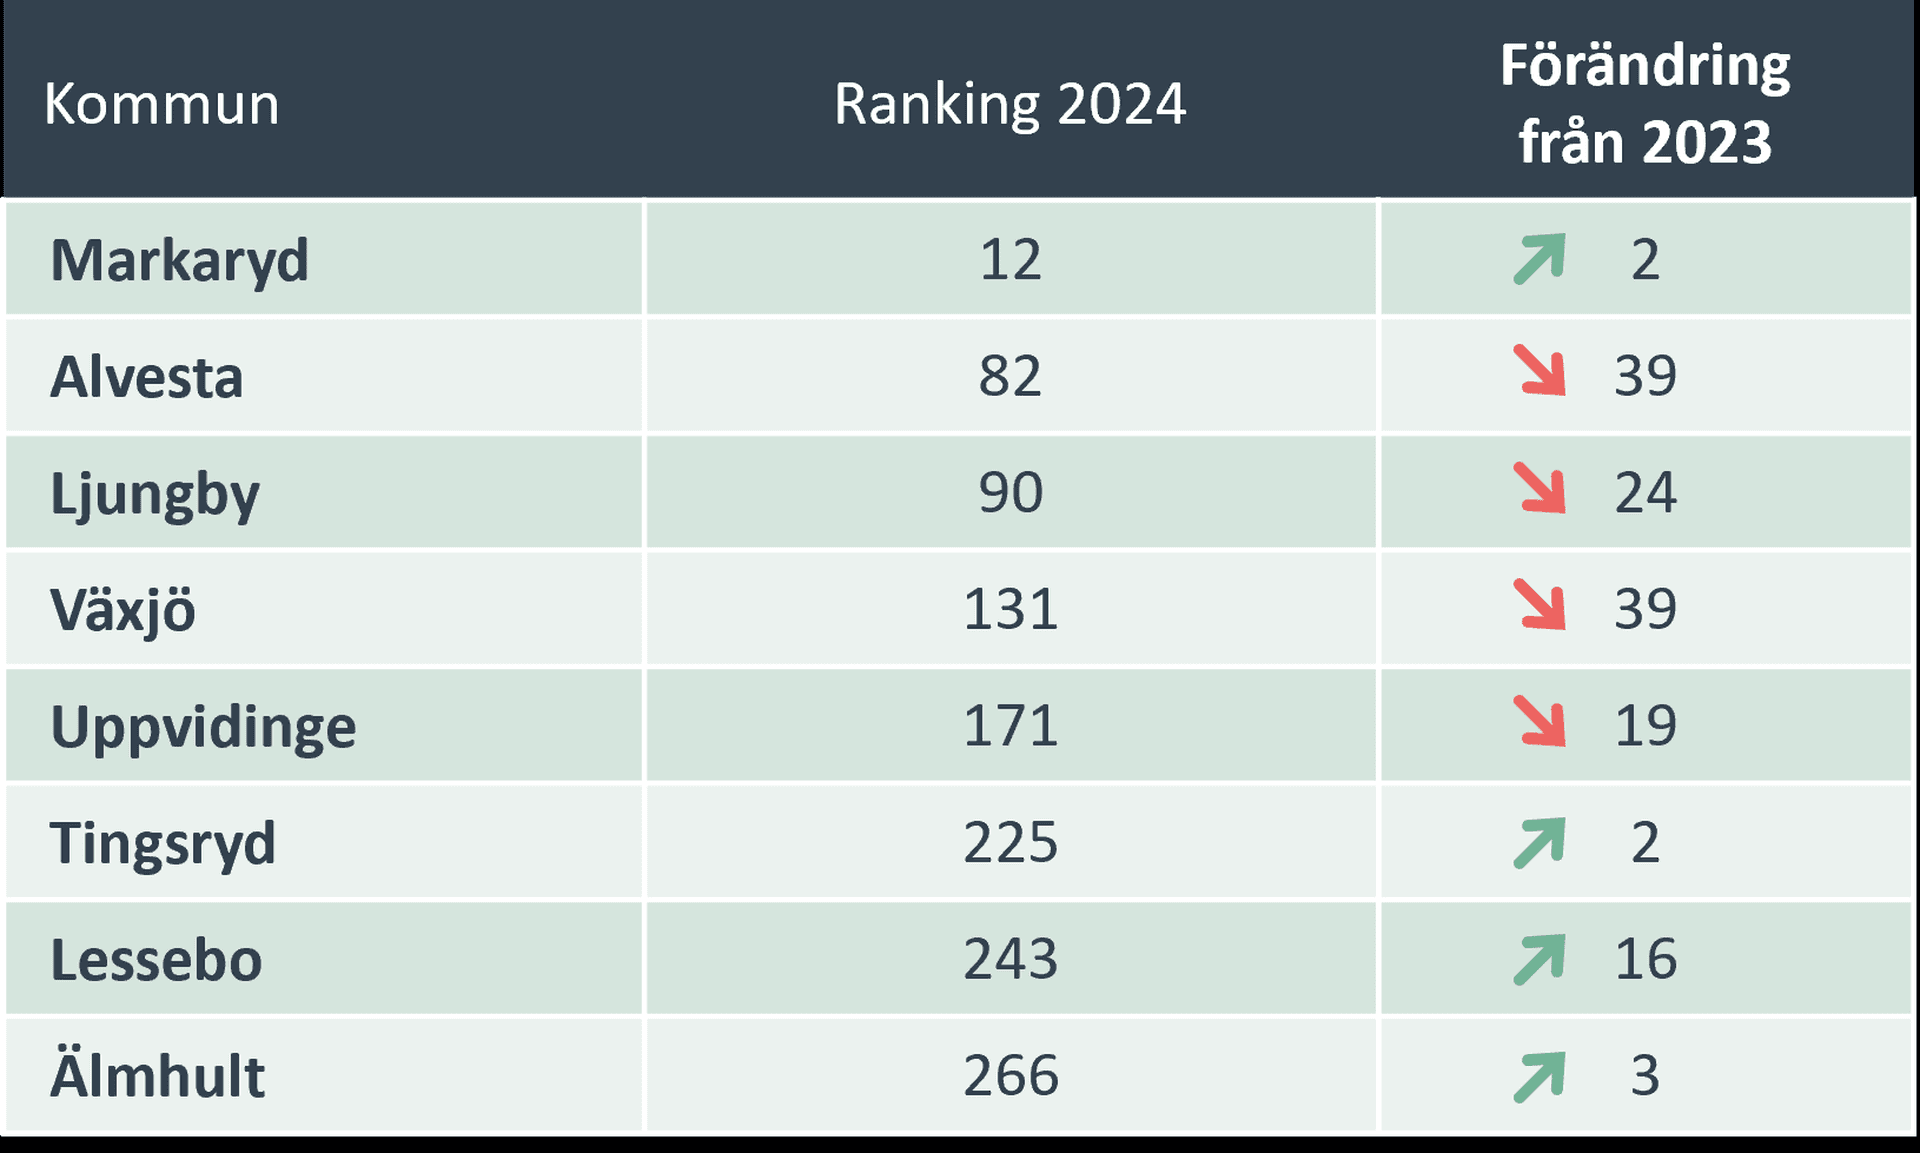Select change value 24 in Ljungby row
Viewport: 1920px width, 1153px height.
click(1645, 492)
